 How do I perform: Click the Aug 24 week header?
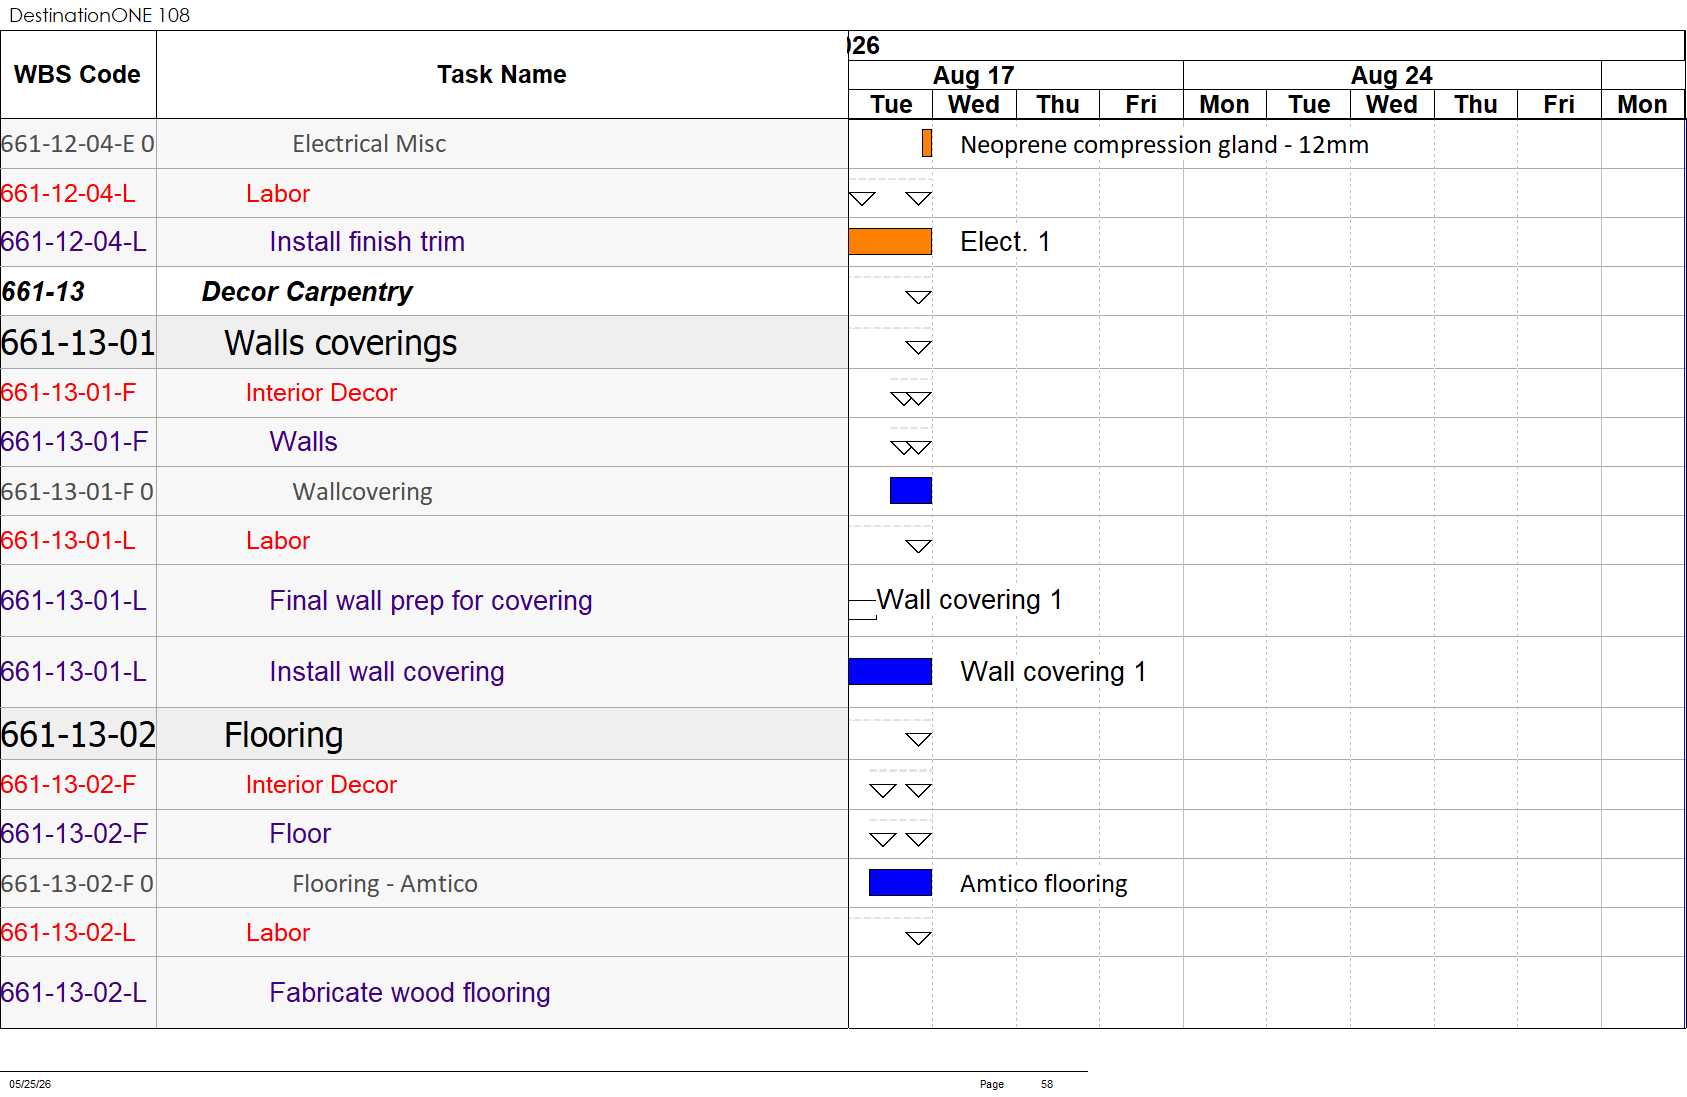[x=1392, y=76]
